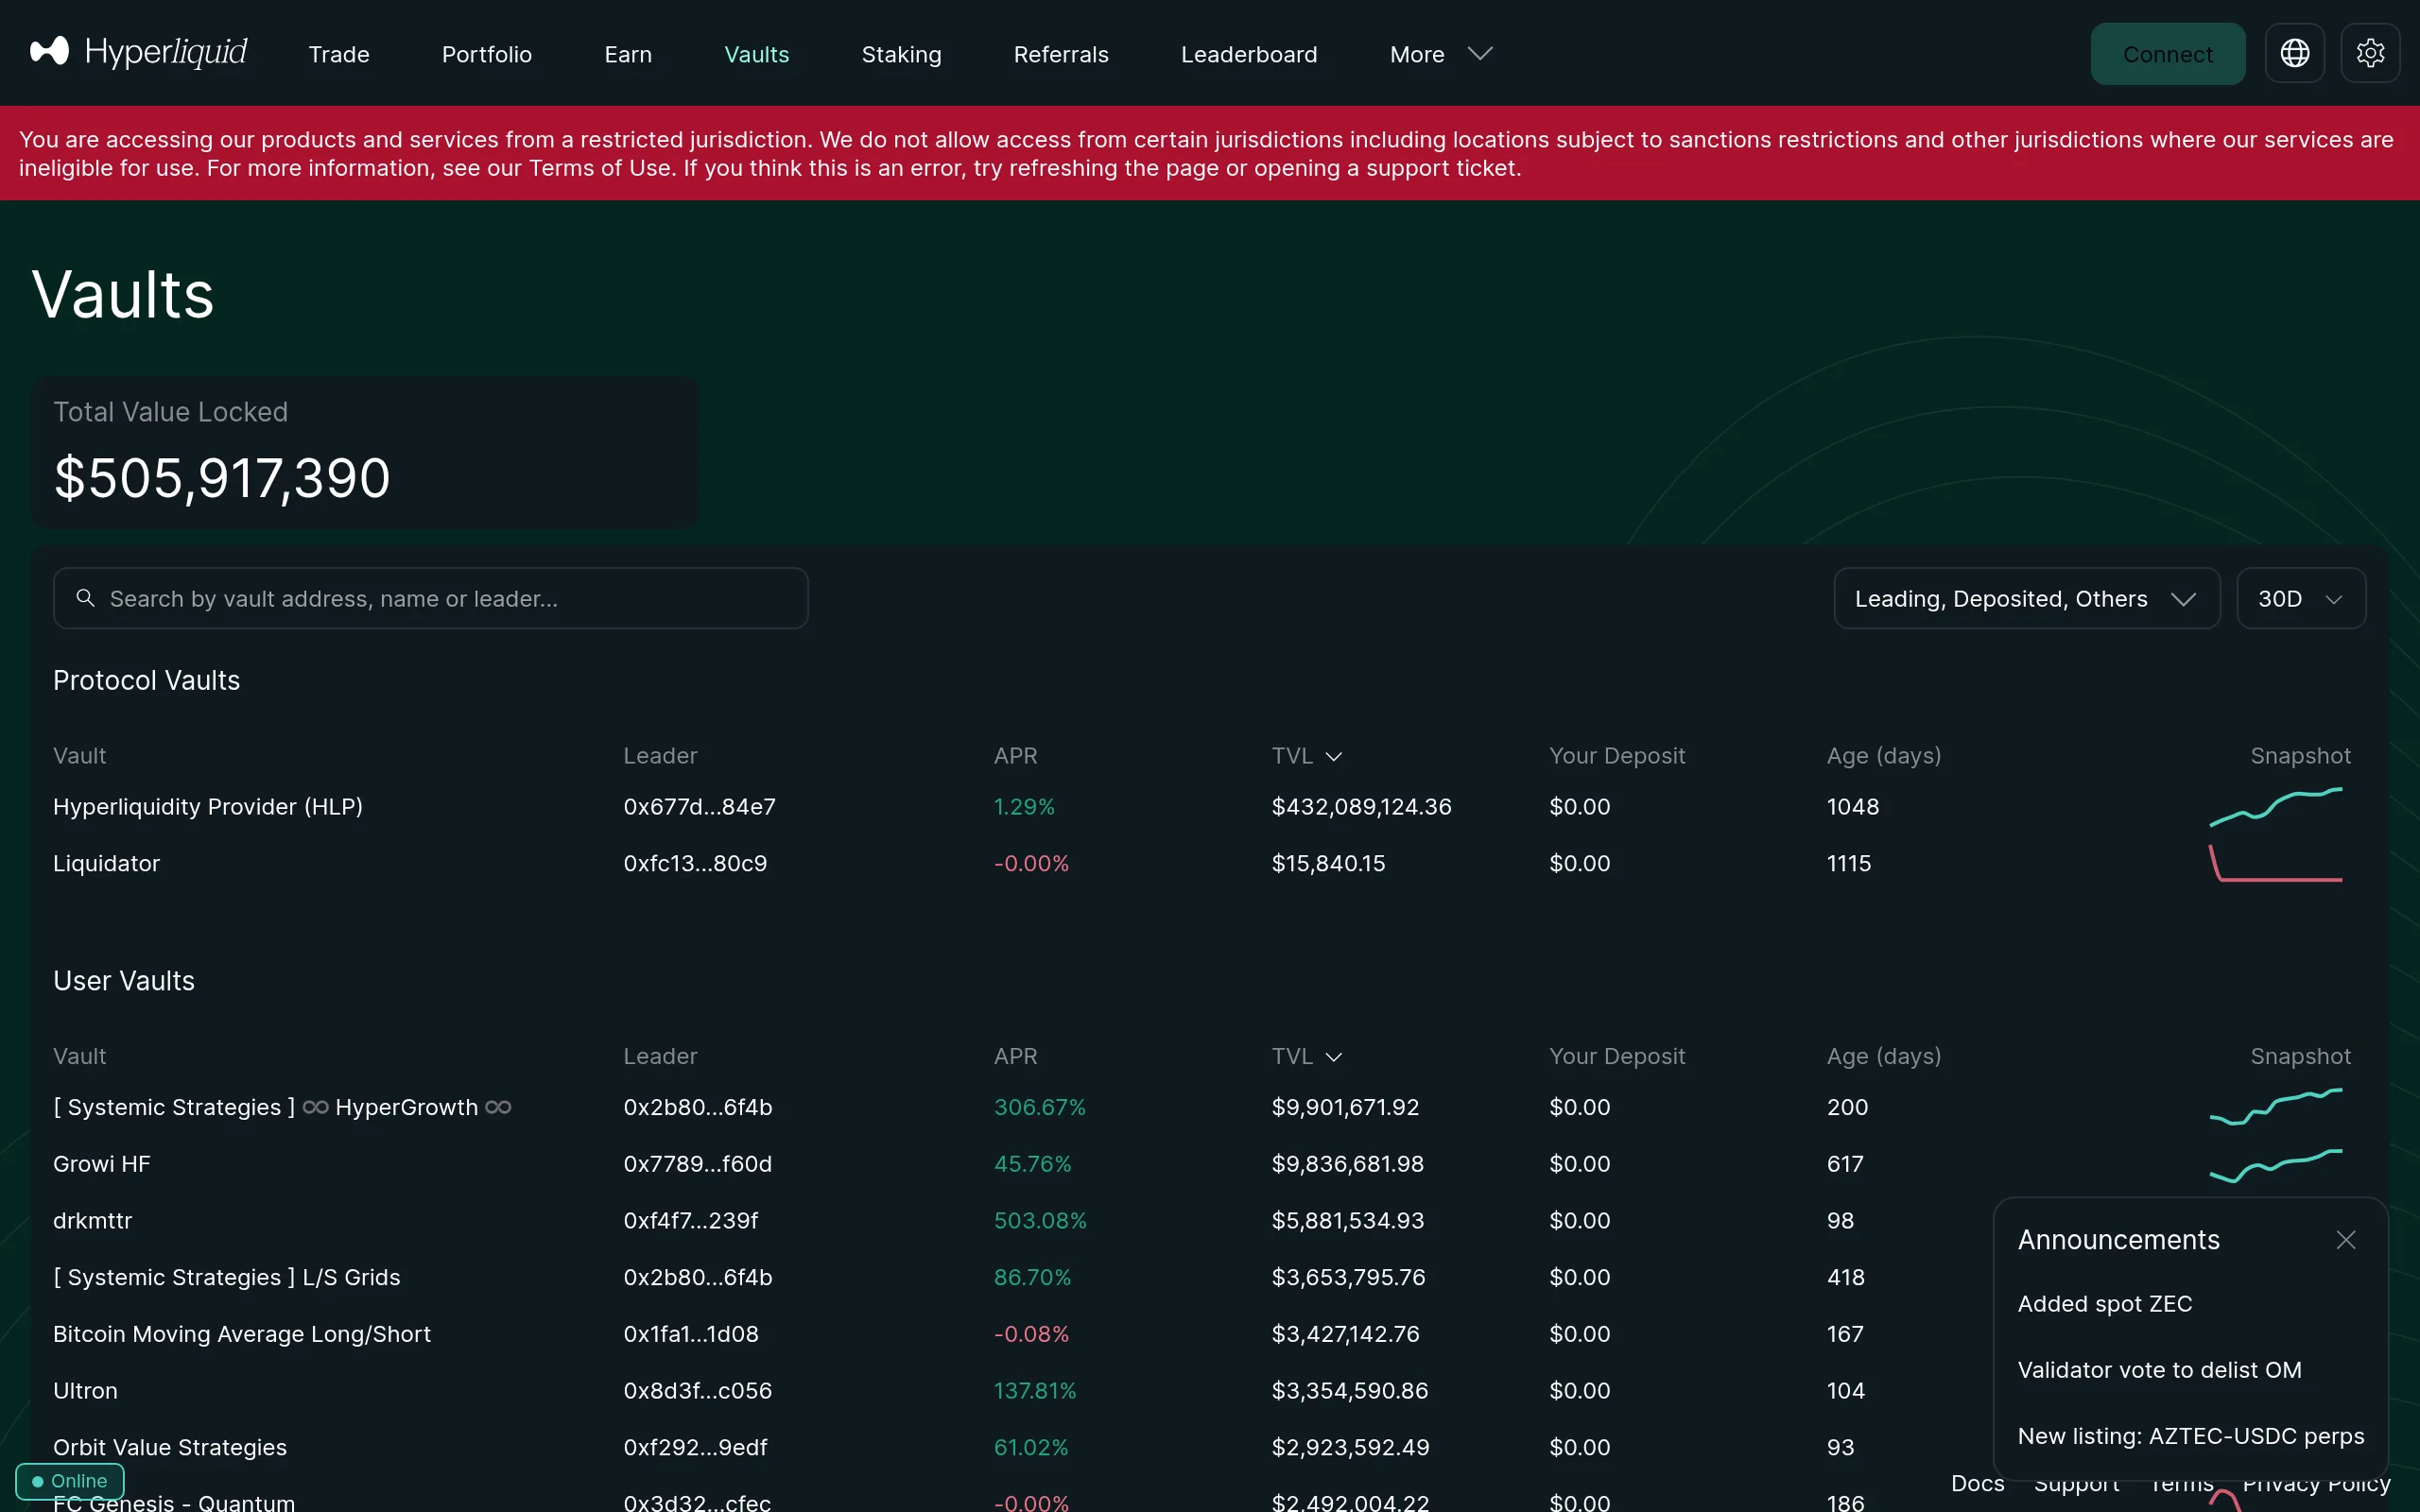Click the vault search input field
Image resolution: width=2420 pixels, height=1512 pixels.
click(x=430, y=598)
